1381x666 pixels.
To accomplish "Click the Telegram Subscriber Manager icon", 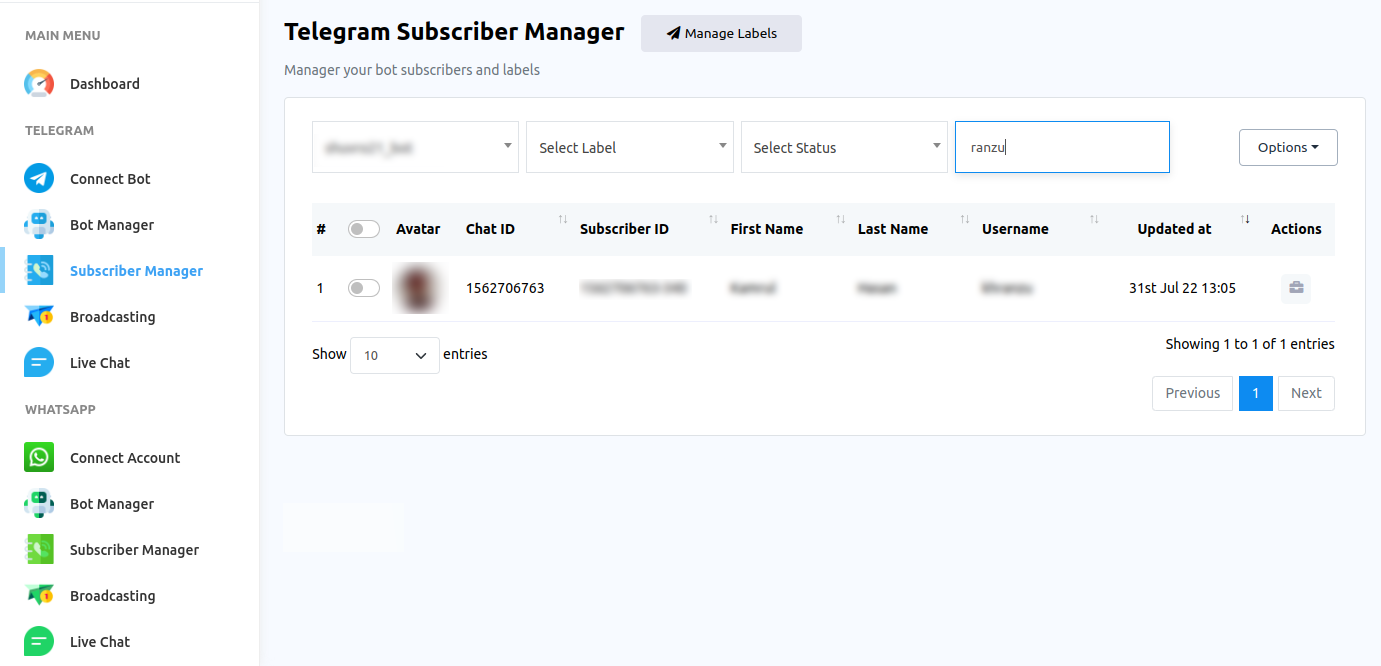I will click(39, 271).
